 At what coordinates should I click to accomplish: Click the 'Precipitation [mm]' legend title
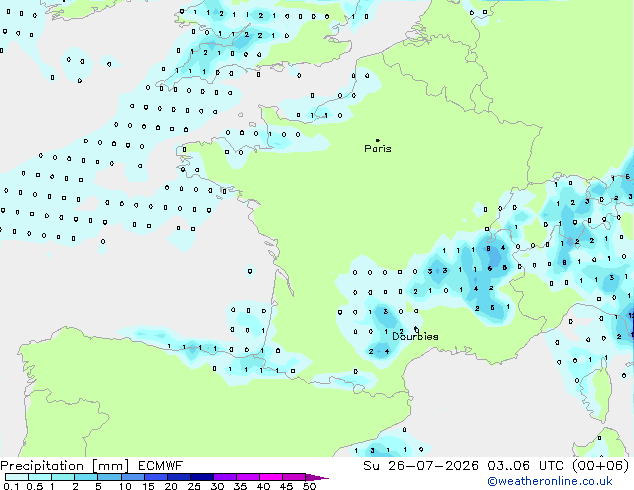click(65, 466)
